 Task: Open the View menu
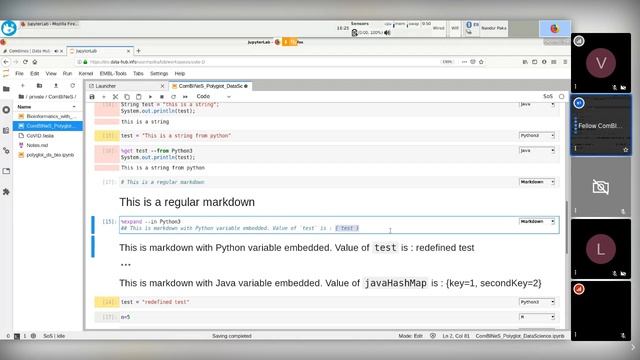[x=51, y=73]
